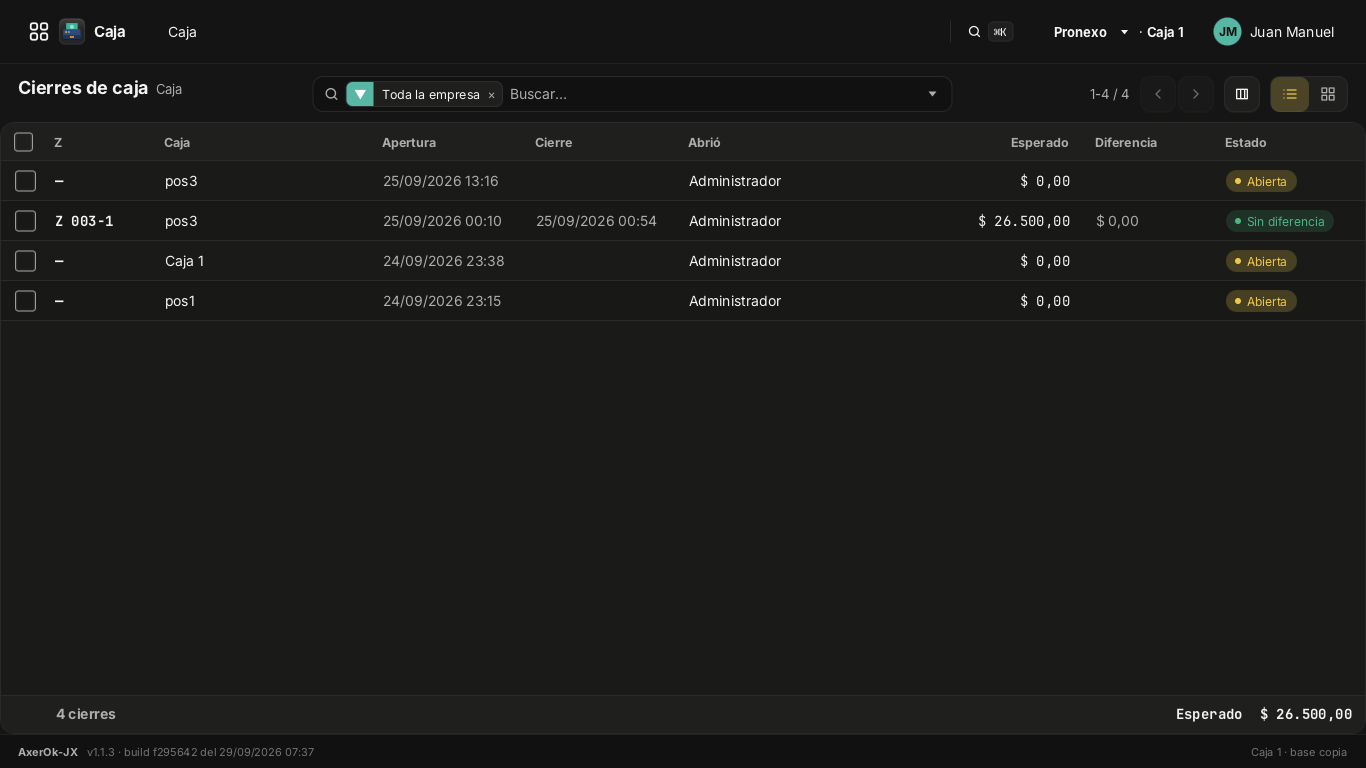Click the Abierta badge in Caja 1 row
This screenshot has width=1366, height=768.
click(x=1261, y=261)
